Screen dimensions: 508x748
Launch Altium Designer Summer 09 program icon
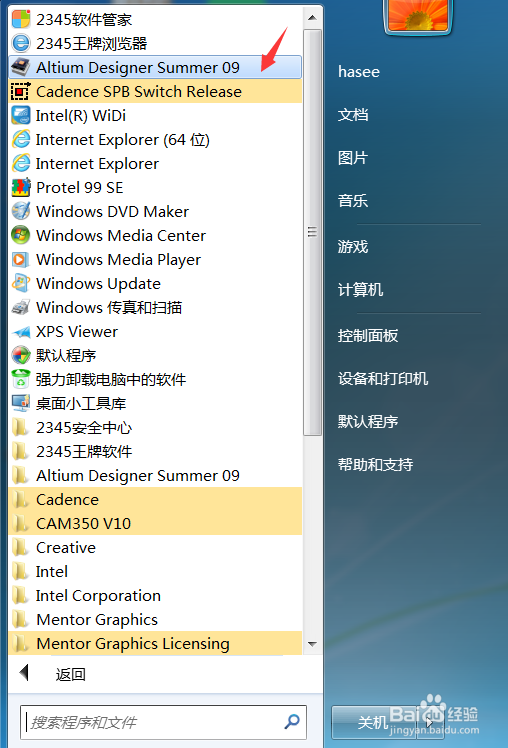(21, 67)
